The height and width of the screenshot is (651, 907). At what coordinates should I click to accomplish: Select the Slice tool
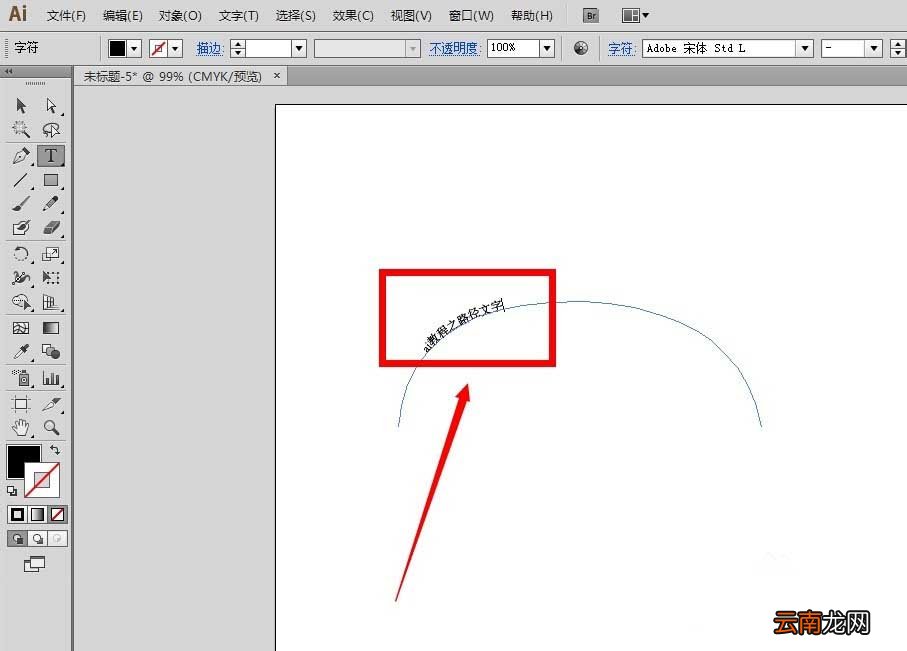pos(51,404)
